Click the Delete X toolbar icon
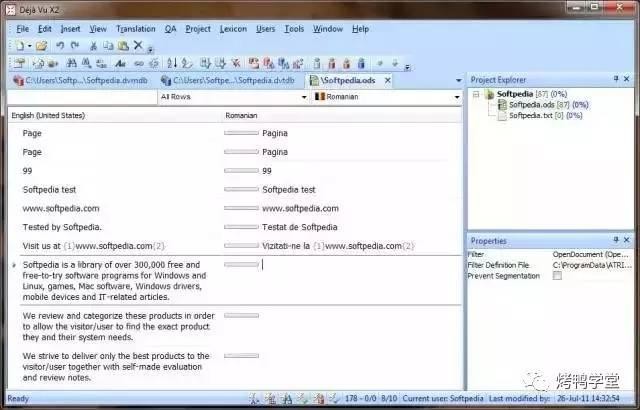 tap(138, 46)
